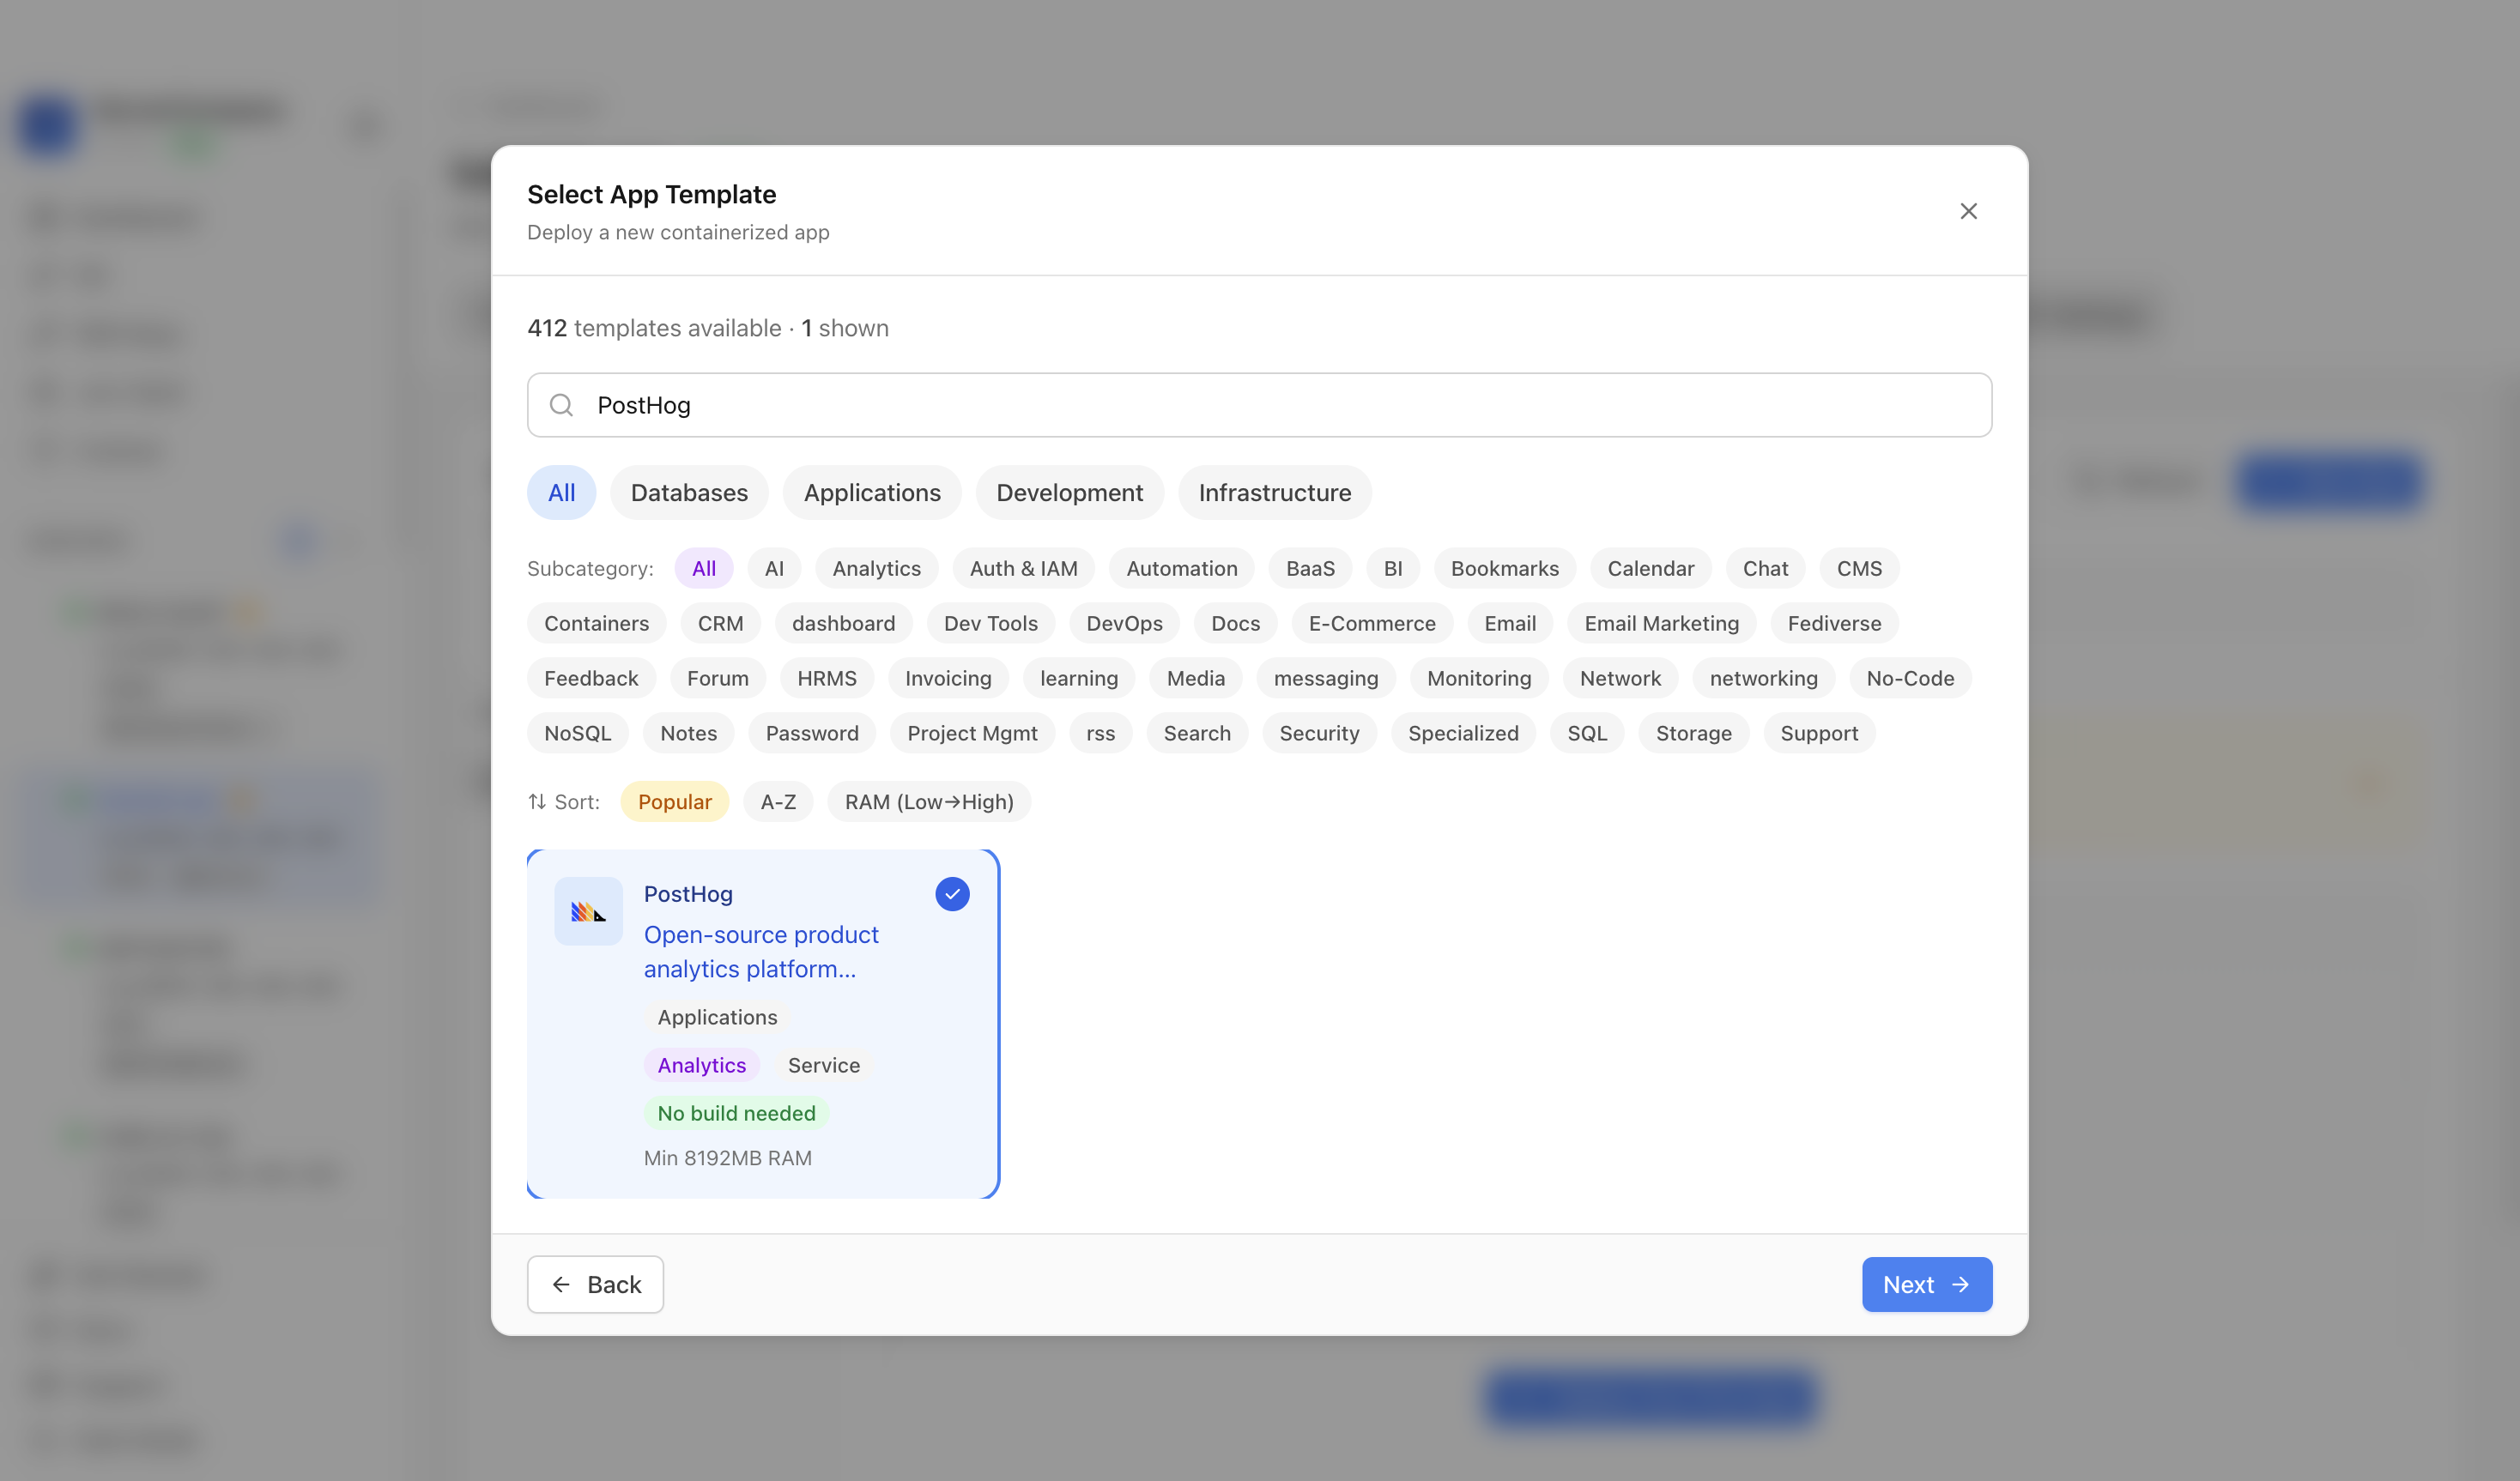Viewport: 2520px width, 1481px height.
Task: Sort templates by RAM Low to High
Action: pos(929,802)
